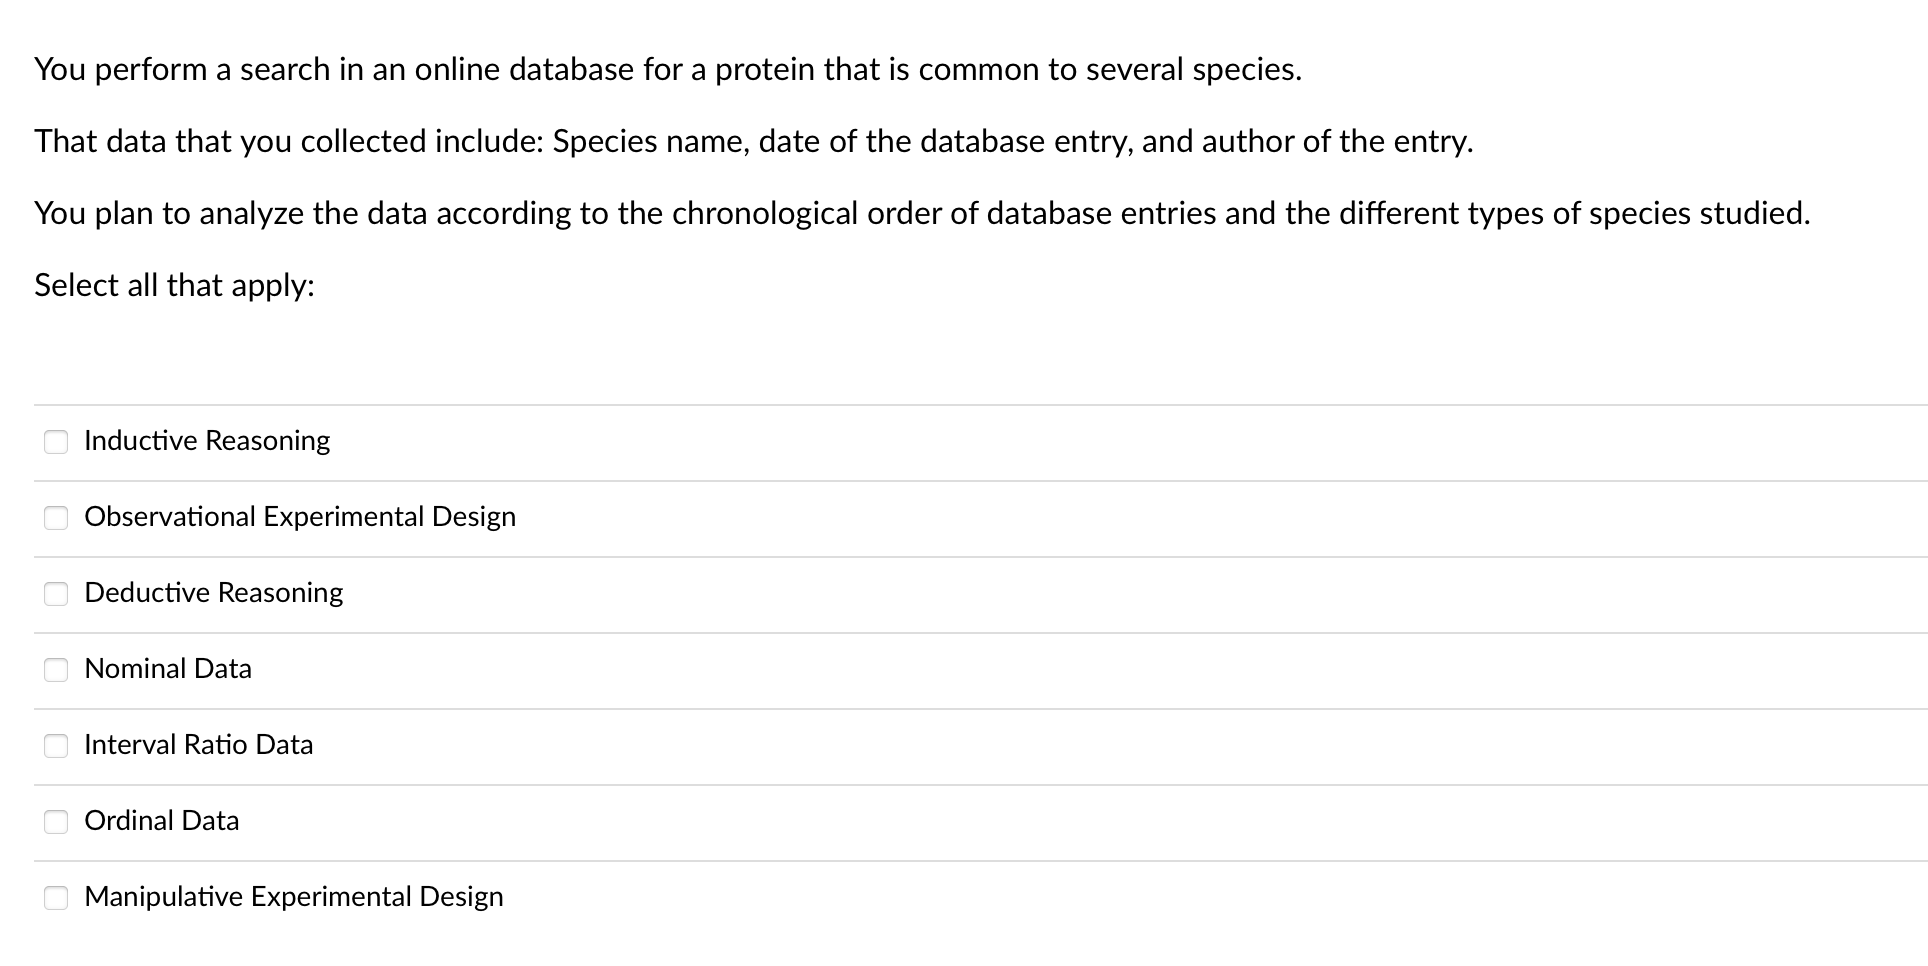1928x966 pixels.
Task: Click the Interval Ratio Data label text
Action: coord(198,745)
